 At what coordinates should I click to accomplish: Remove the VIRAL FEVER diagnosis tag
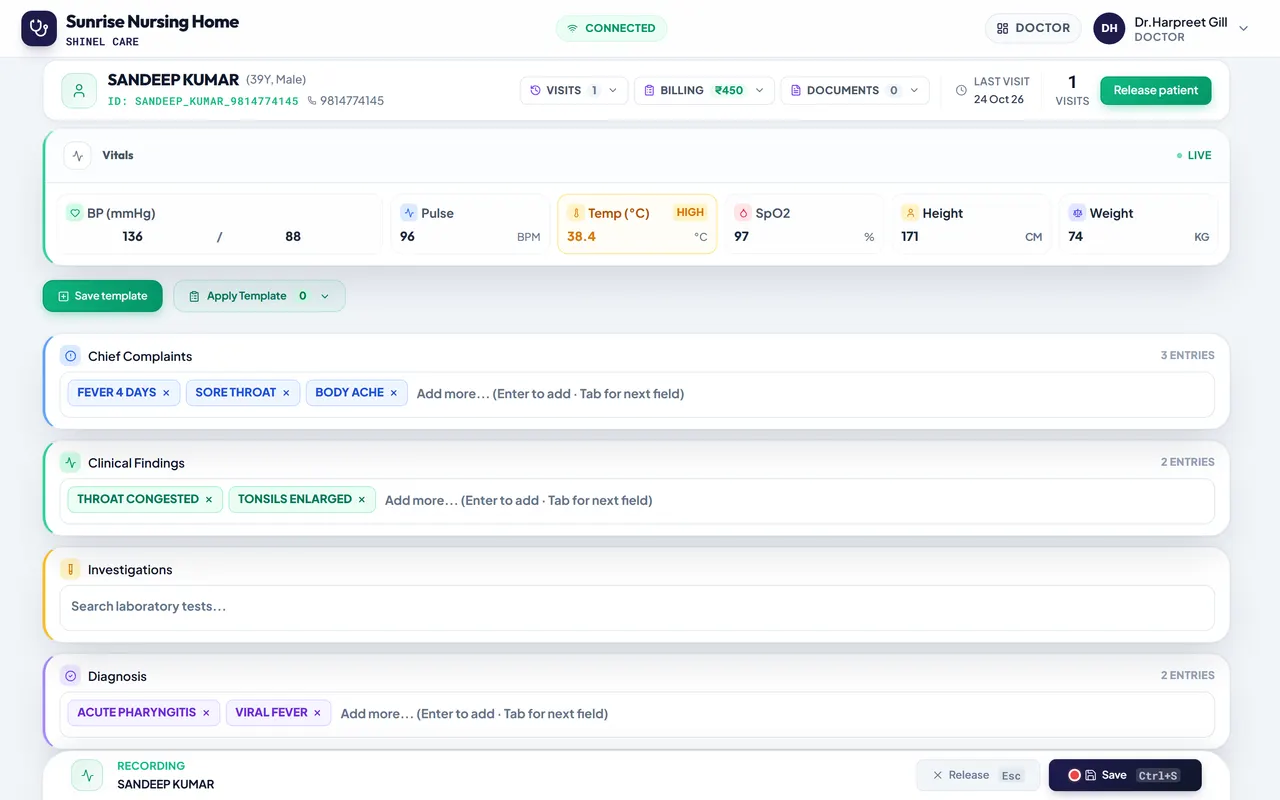pyautogui.click(x=317, y=713)
